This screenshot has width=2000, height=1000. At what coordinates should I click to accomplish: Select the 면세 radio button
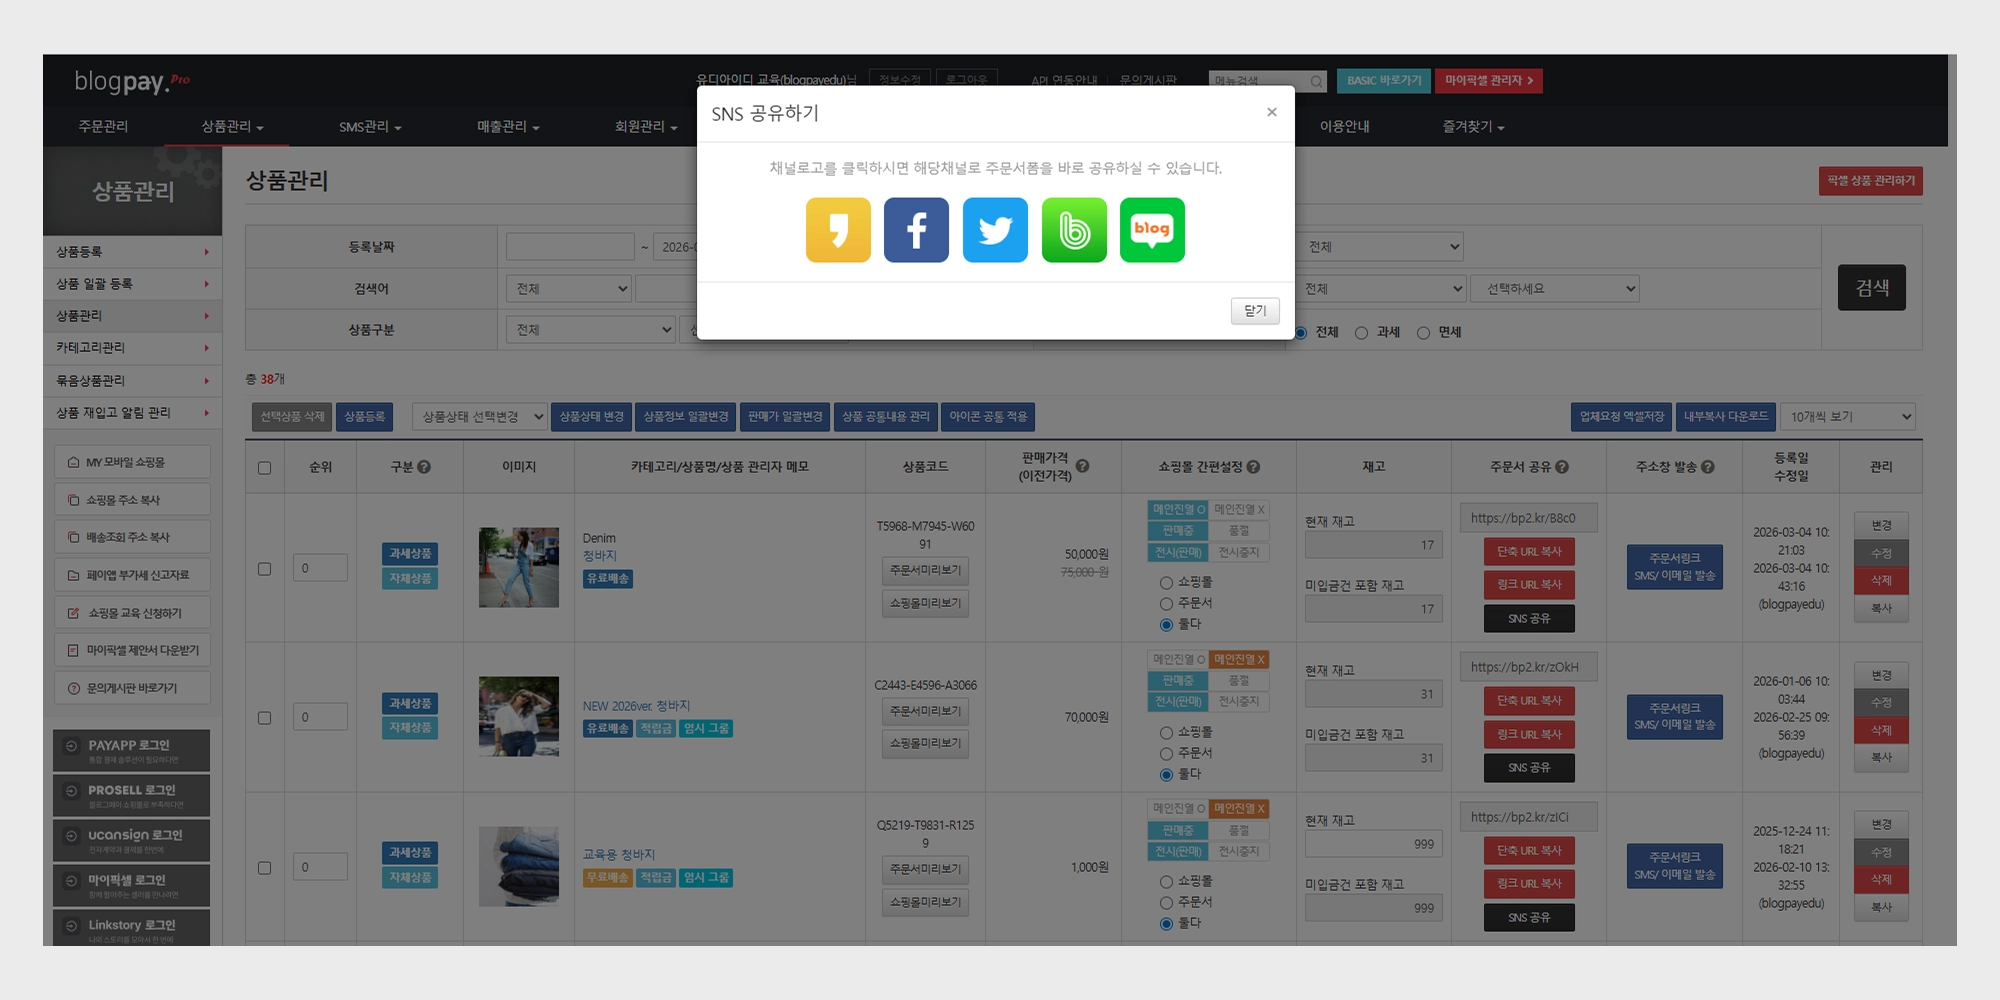[x=1423, y=333]
